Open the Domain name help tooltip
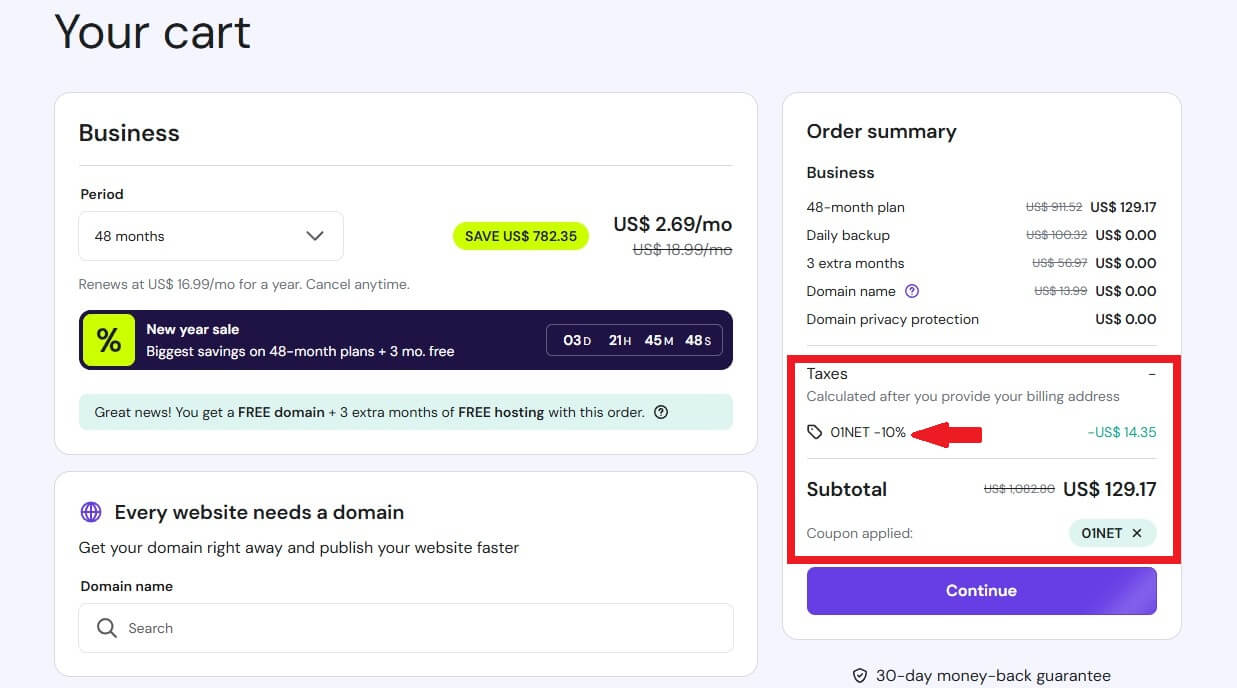This screenshot has height=688, width=1237. tap(911, 291)
